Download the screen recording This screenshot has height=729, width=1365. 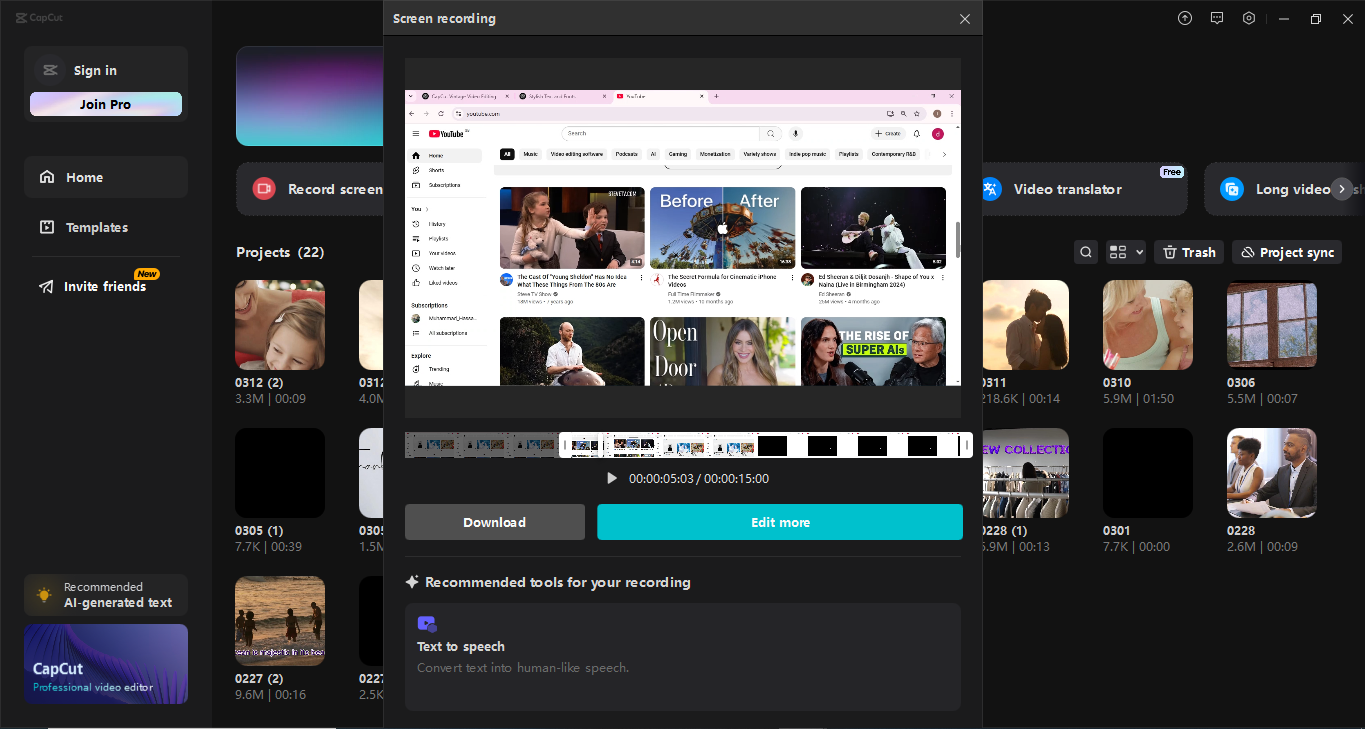pos(494,521)
